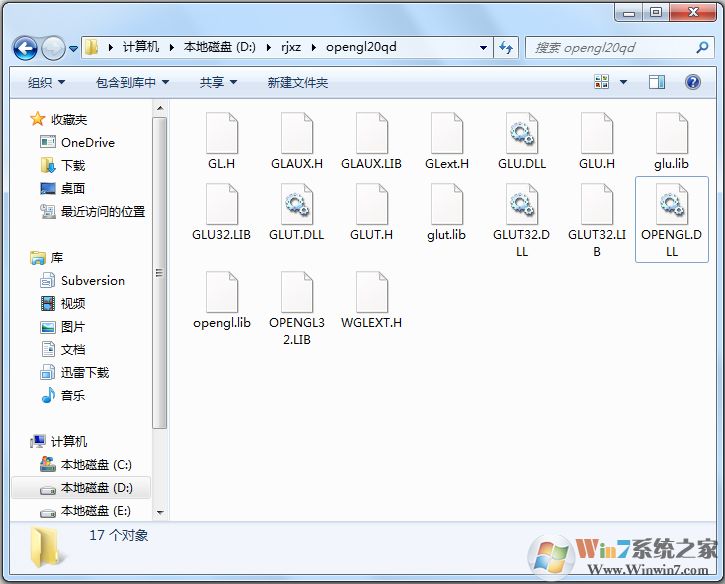Click rjxz in the address path
725x584 pixels.
tap(291, 47)
